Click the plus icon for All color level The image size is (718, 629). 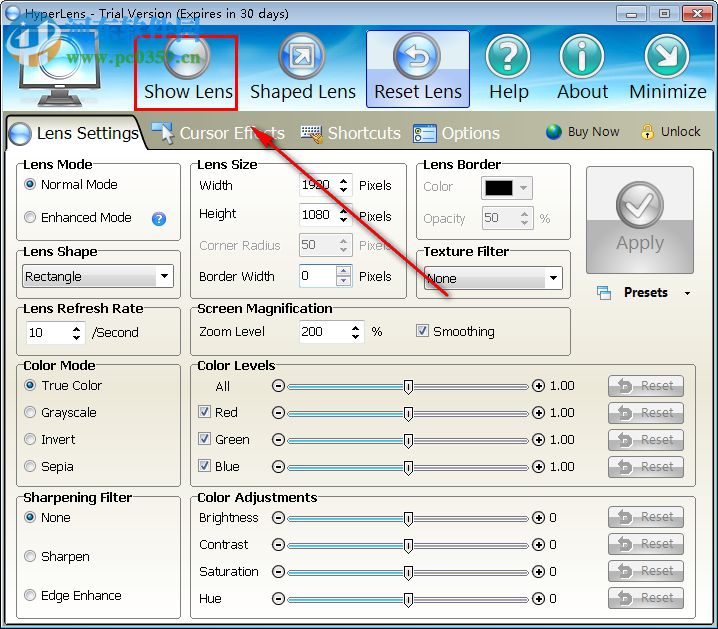click(538, 386)
